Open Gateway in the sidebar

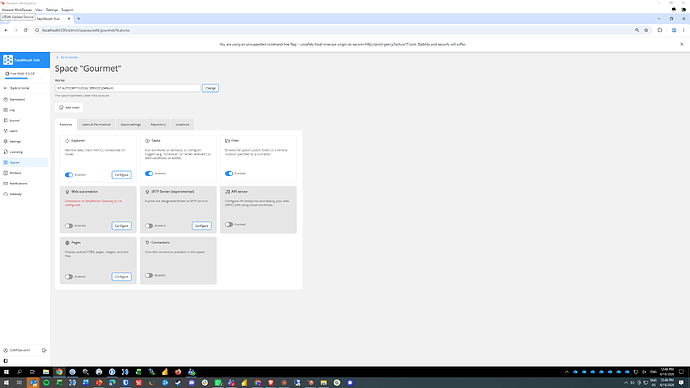click(x=25, y=194)
